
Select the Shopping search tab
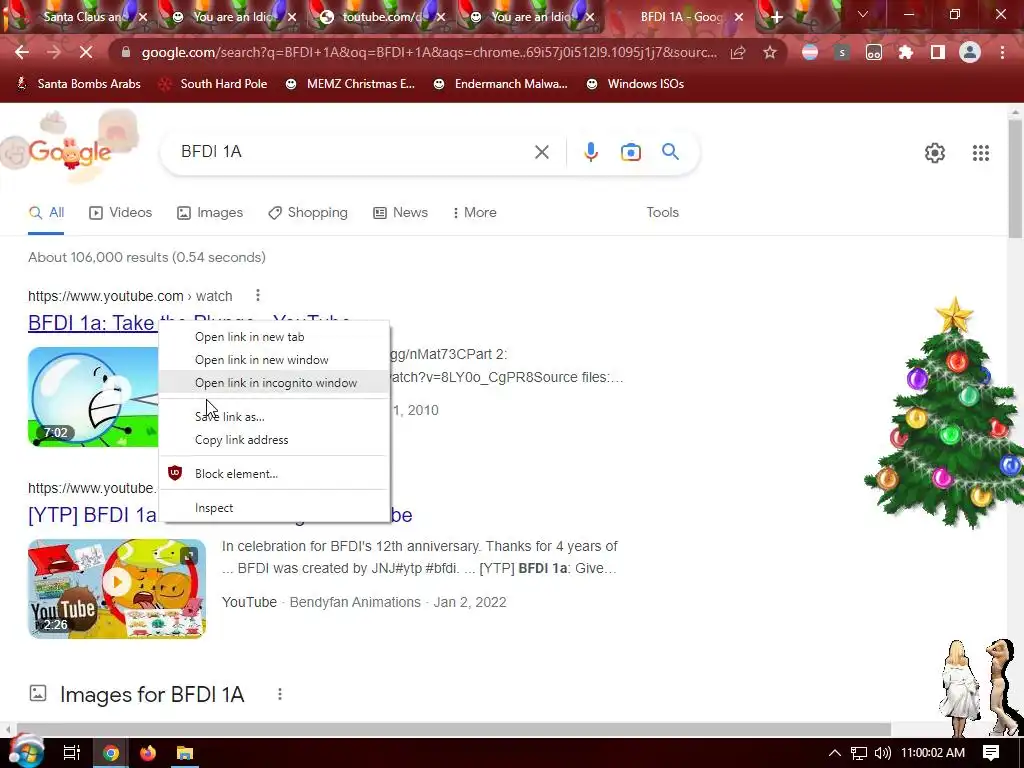pos(308,212)
